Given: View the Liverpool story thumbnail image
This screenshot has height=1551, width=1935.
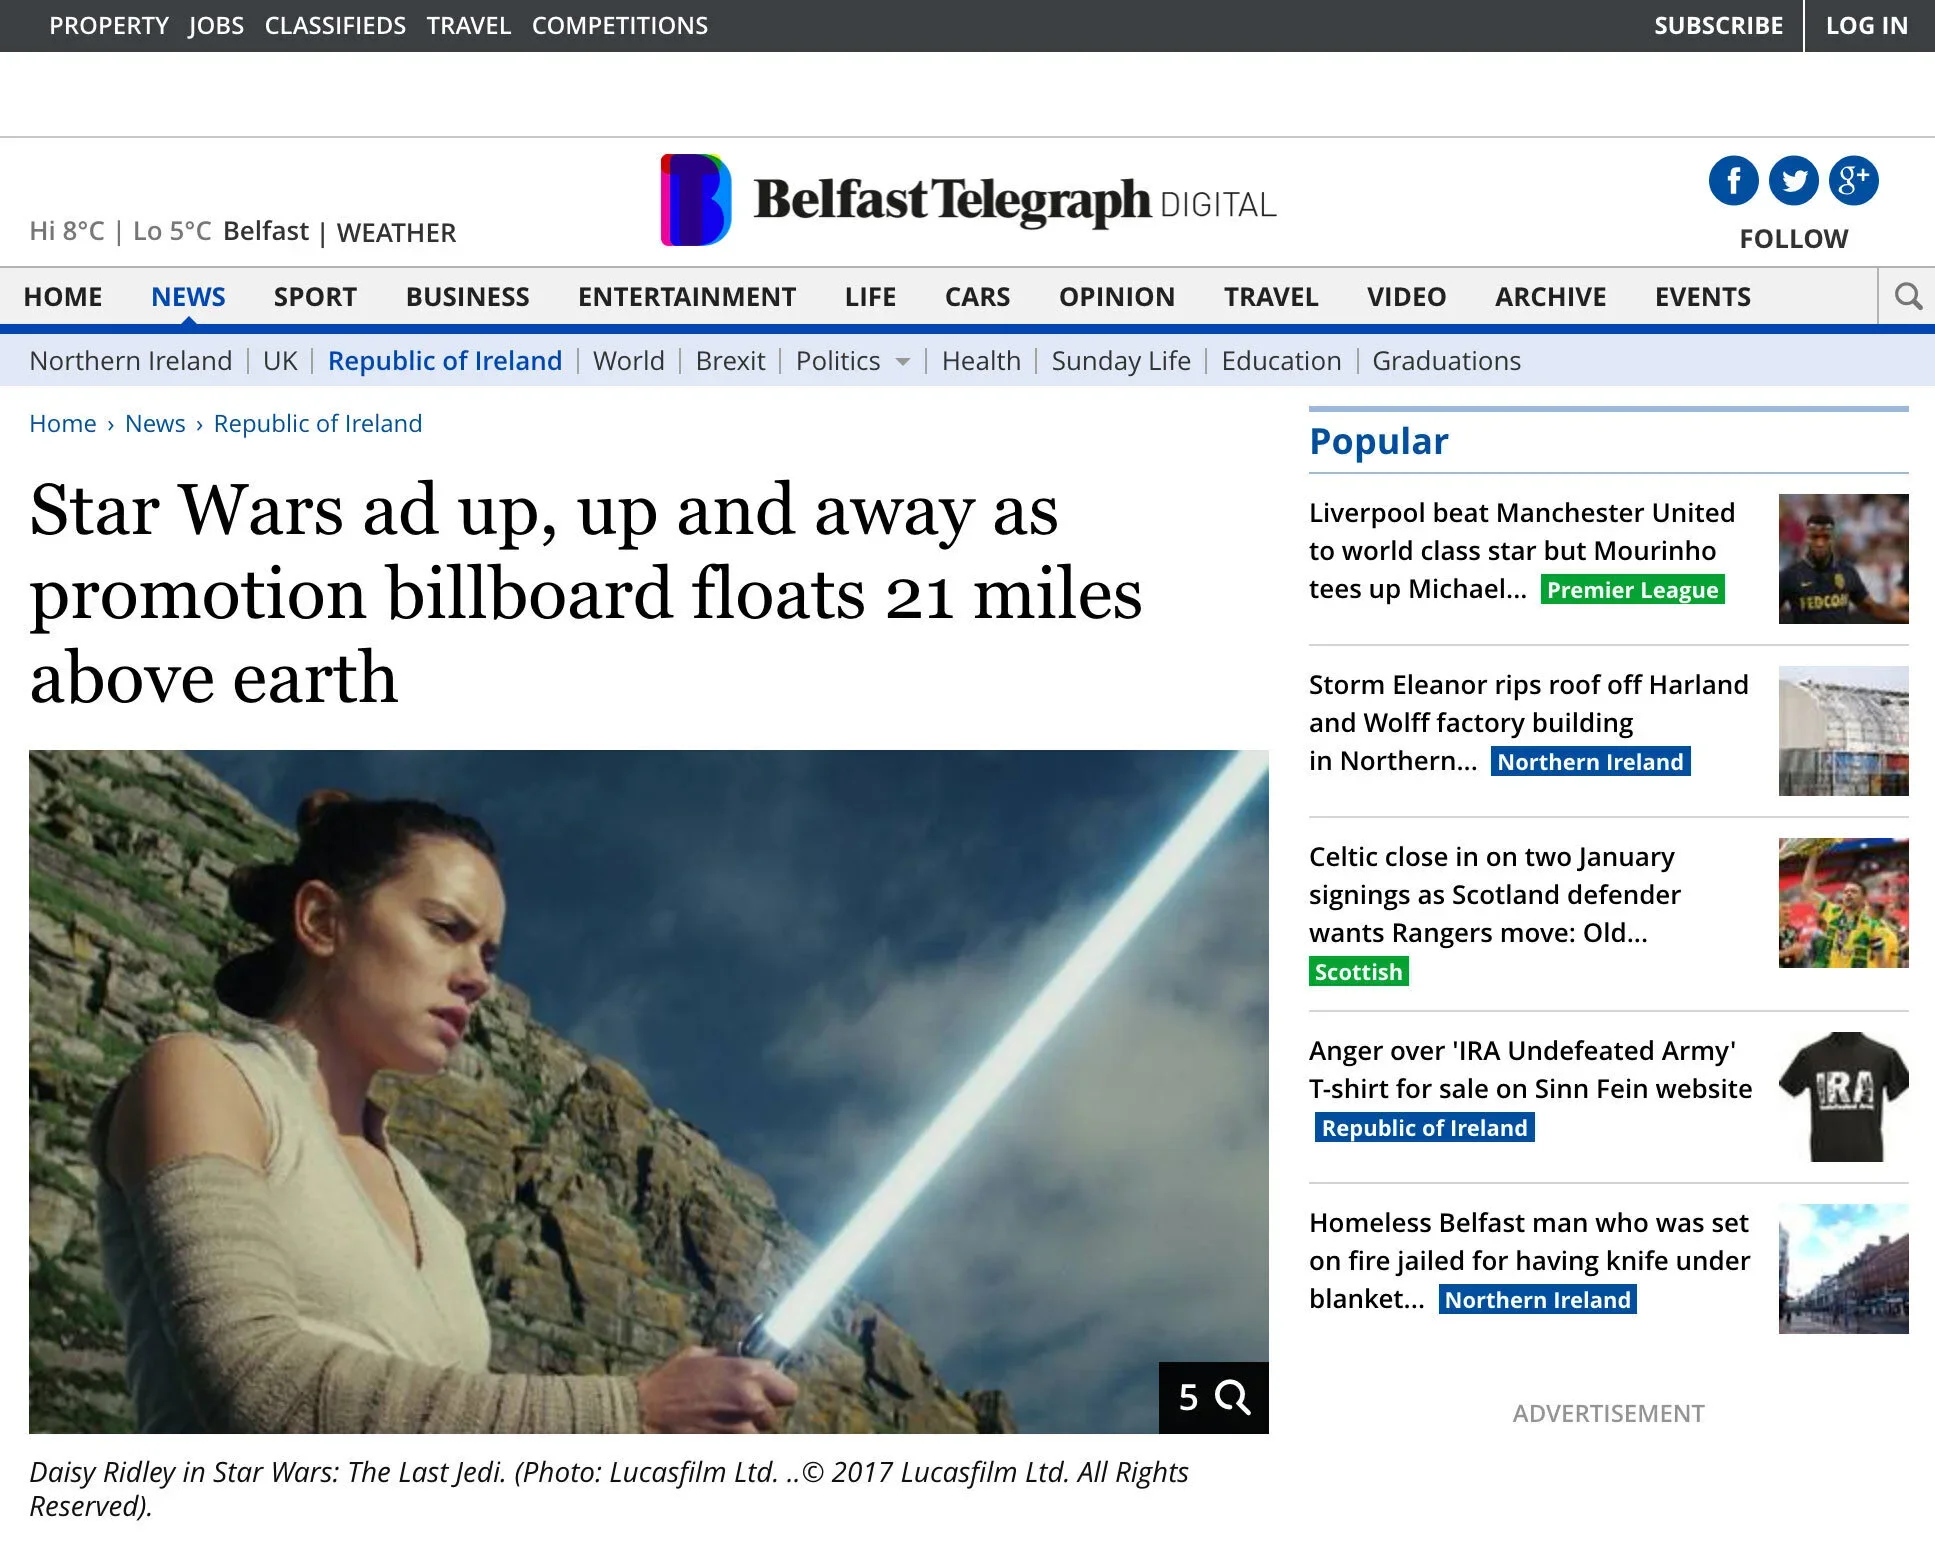Looking at the screenshot, I should point(1843,558).
